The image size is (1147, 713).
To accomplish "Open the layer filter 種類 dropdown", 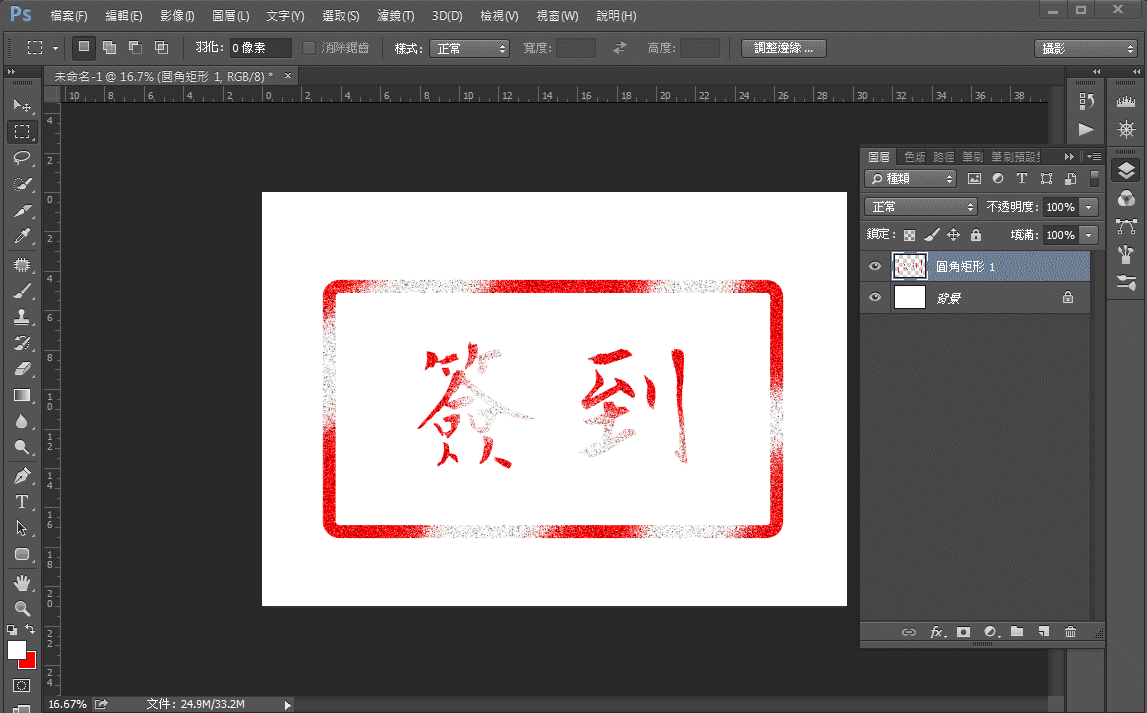I will pyautogui.click(x=910, y=178).
